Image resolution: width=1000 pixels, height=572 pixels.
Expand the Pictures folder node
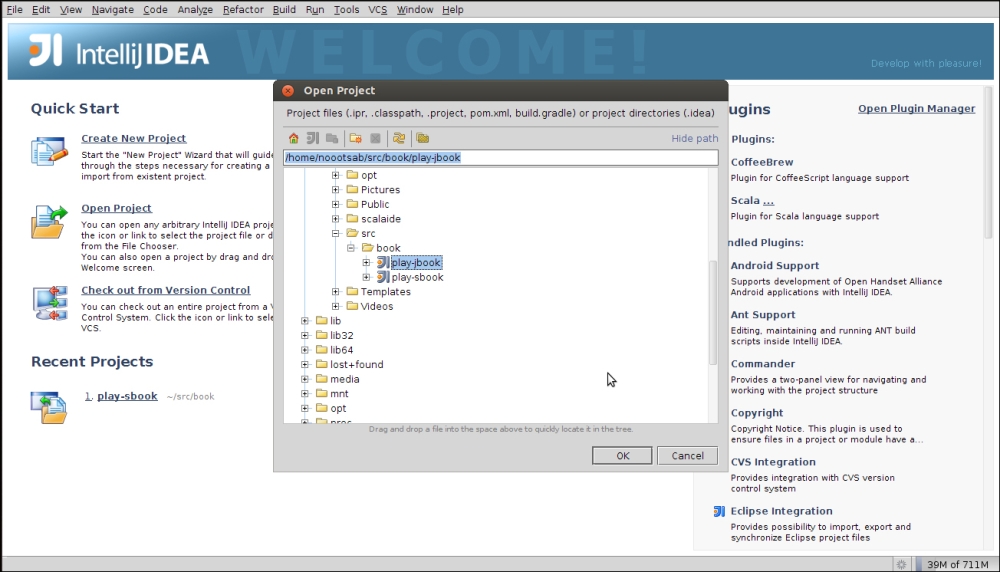pyautogui.click(x=335, y=190)
